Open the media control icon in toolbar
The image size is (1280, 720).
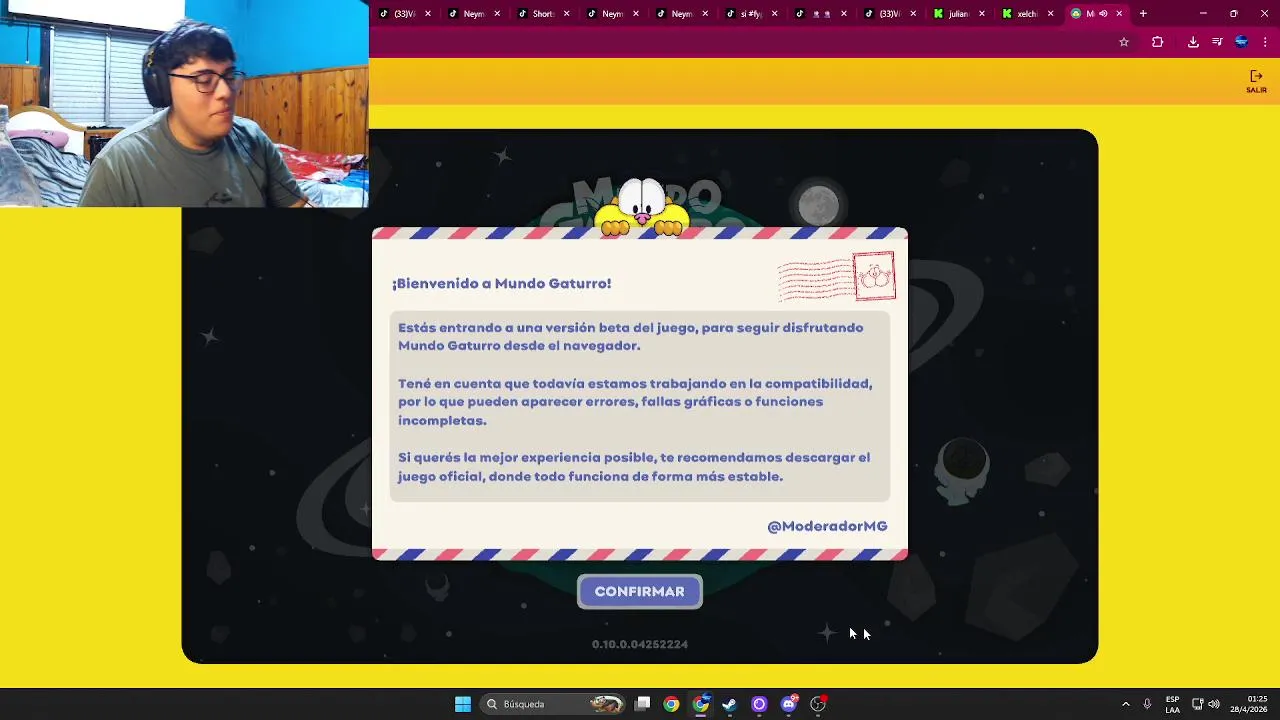[x=1217, y=42]
